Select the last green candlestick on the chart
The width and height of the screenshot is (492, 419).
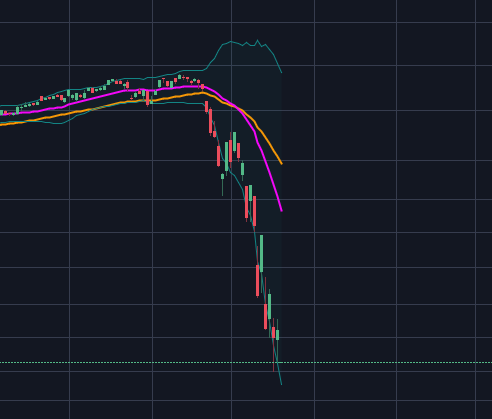tap(277, 335)
